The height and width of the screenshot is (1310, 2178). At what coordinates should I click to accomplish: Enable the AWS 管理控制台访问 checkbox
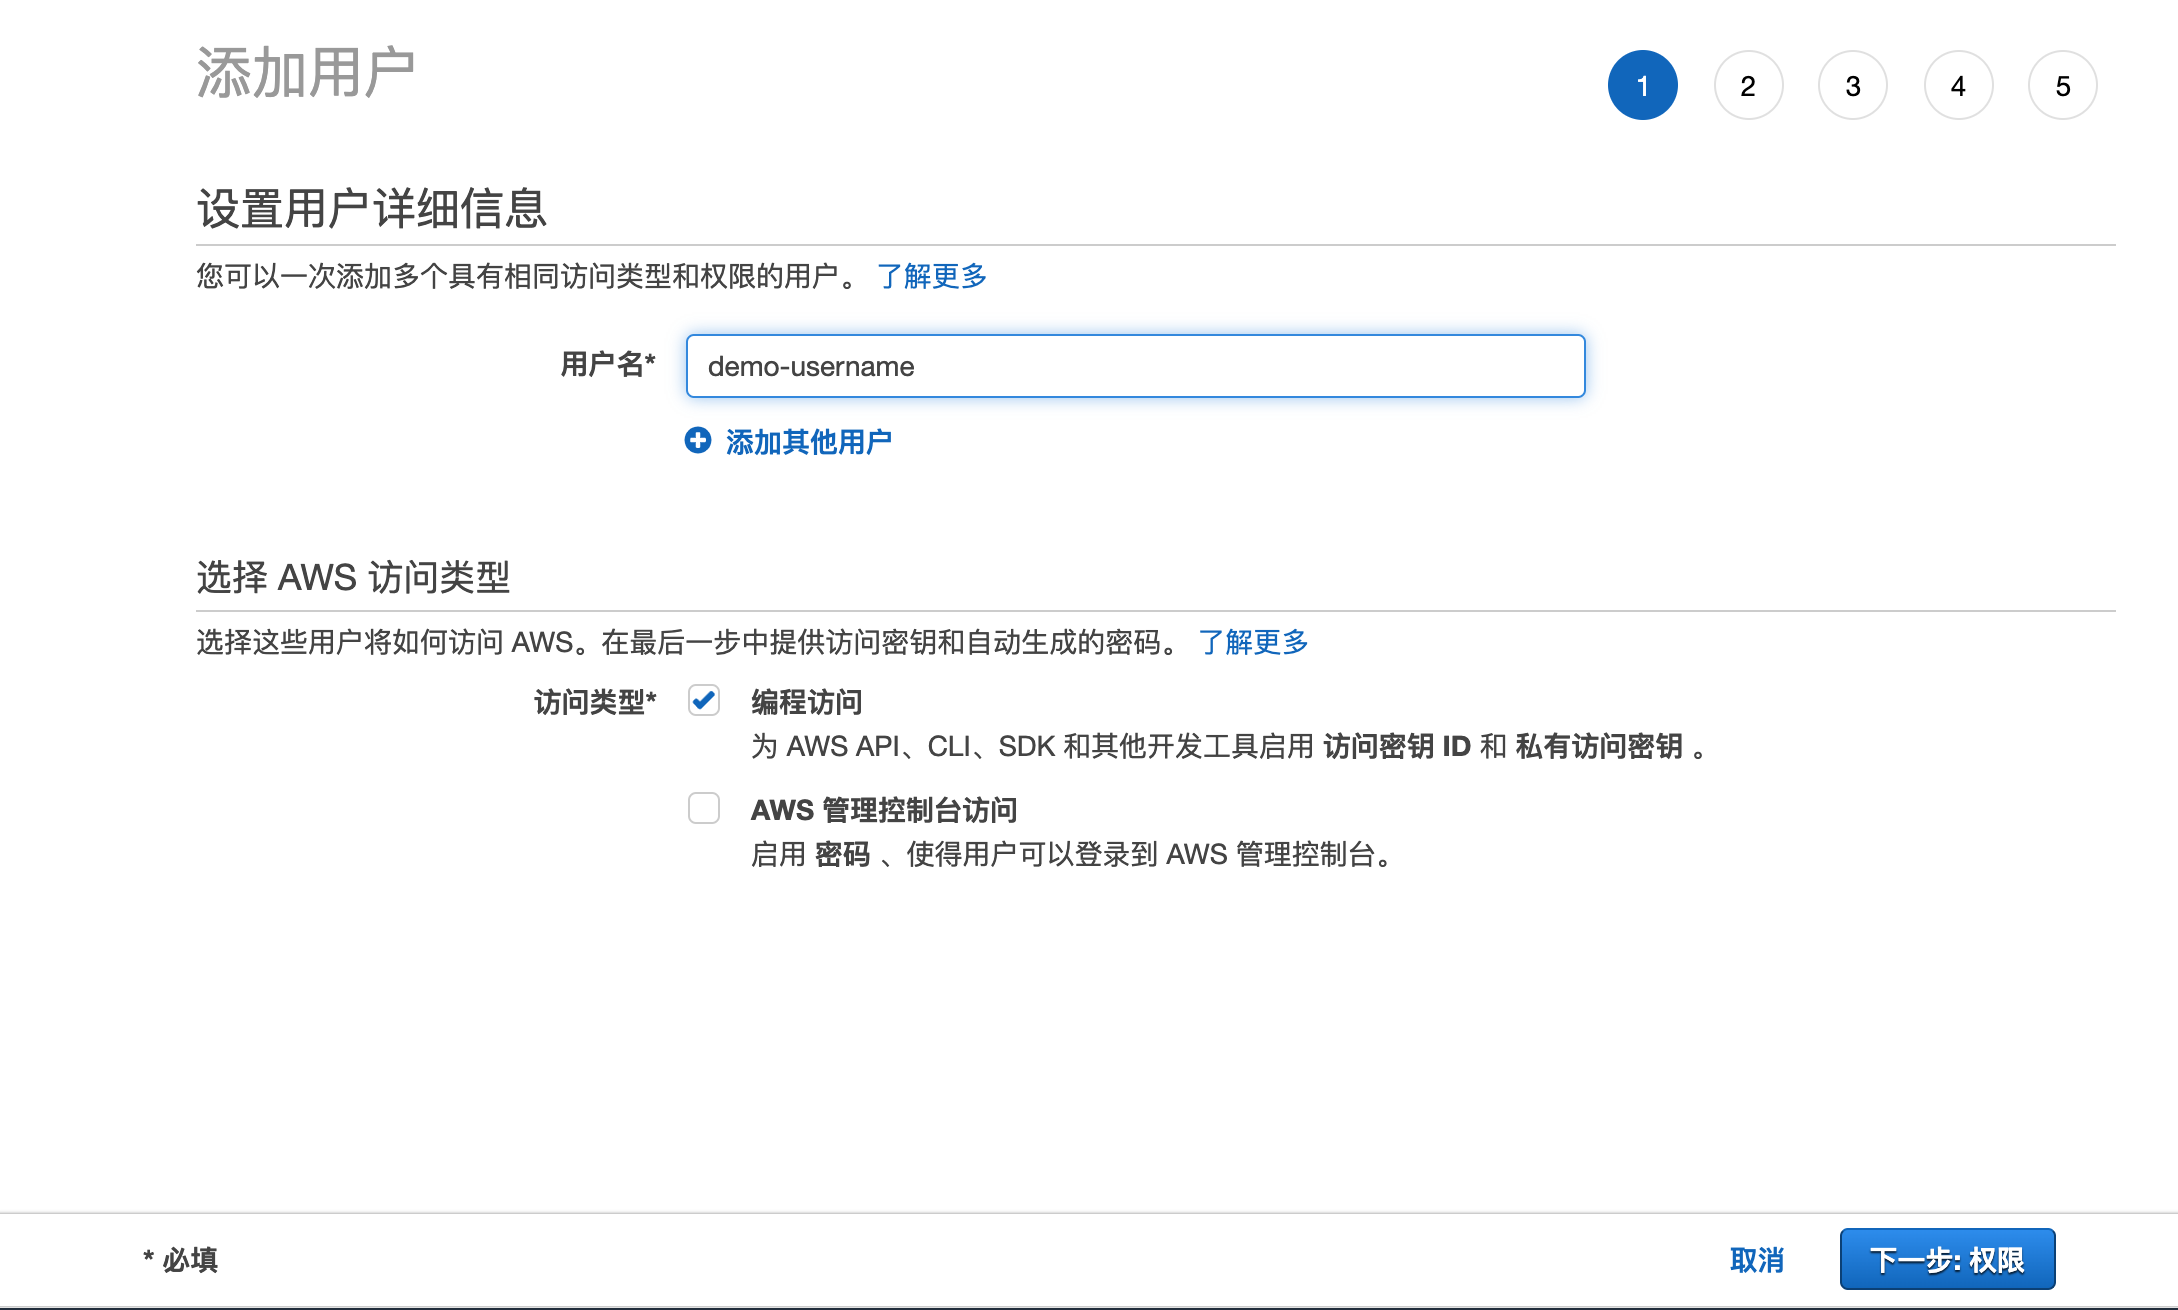tap(704, 808)
